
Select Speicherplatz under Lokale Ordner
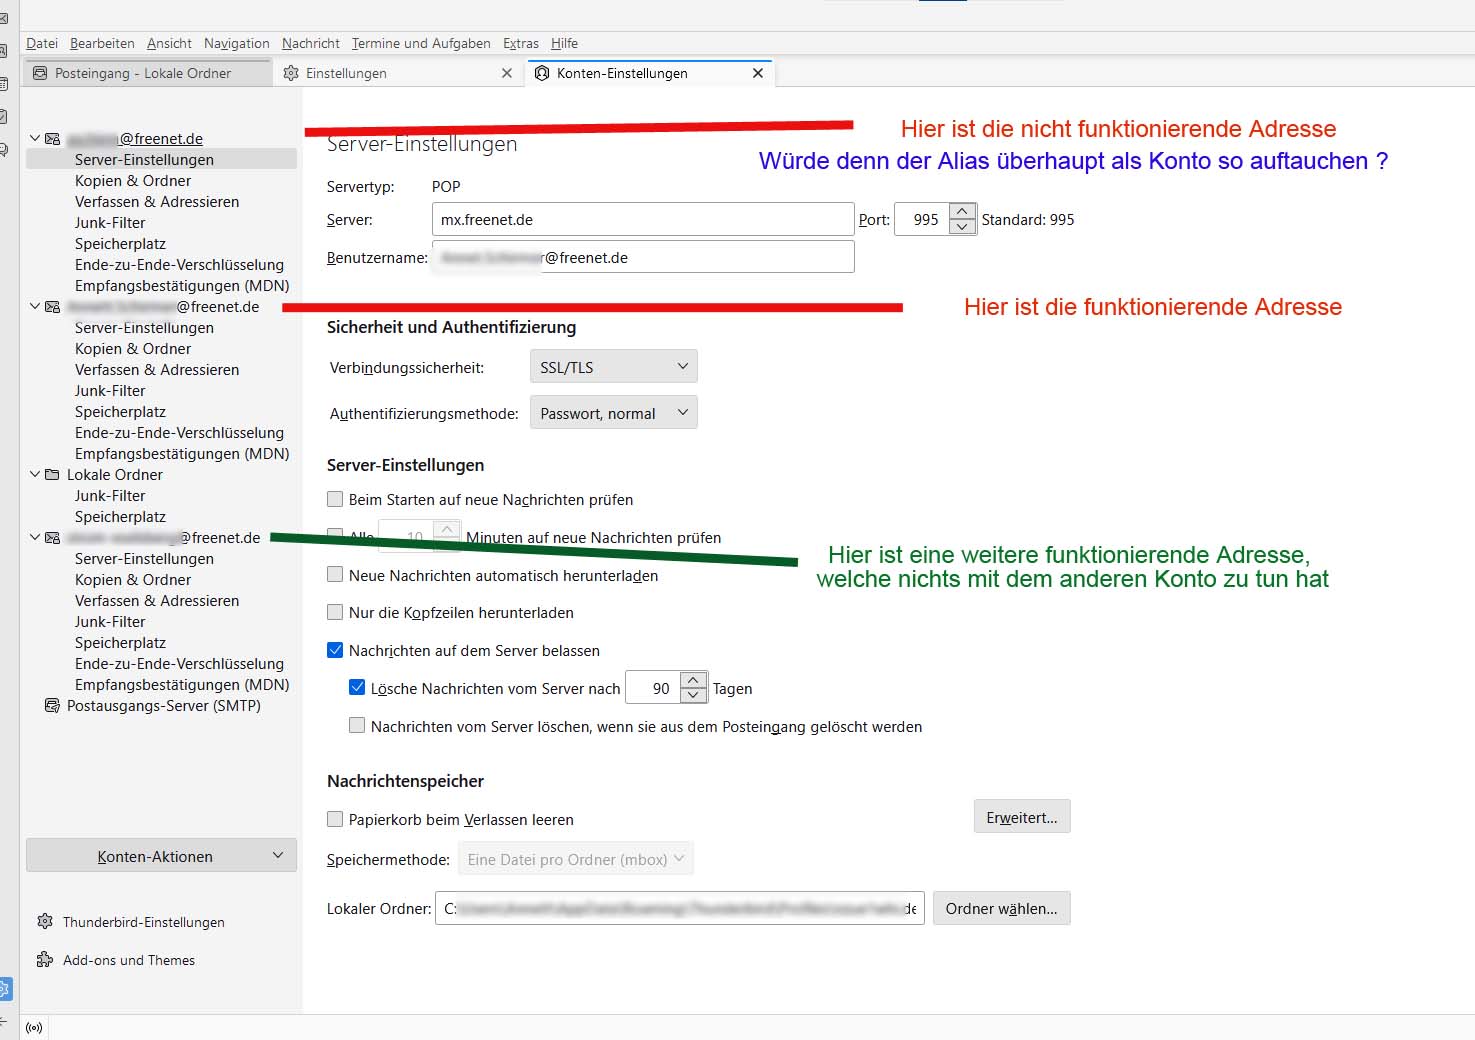pyautogui.click(x=120, y=517)
